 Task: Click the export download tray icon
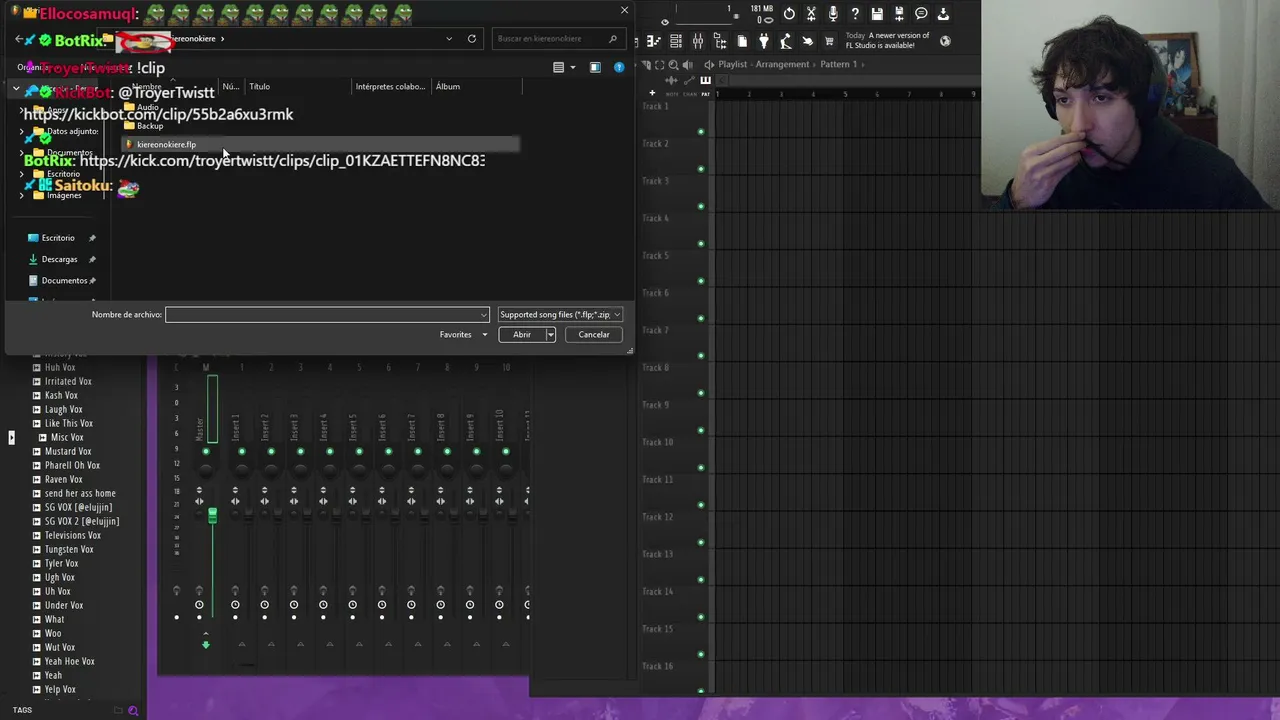point(943,14)
